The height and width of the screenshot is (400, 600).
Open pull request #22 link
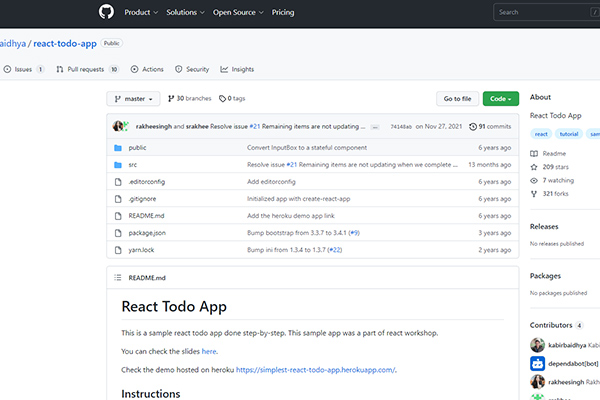[335, 250]
